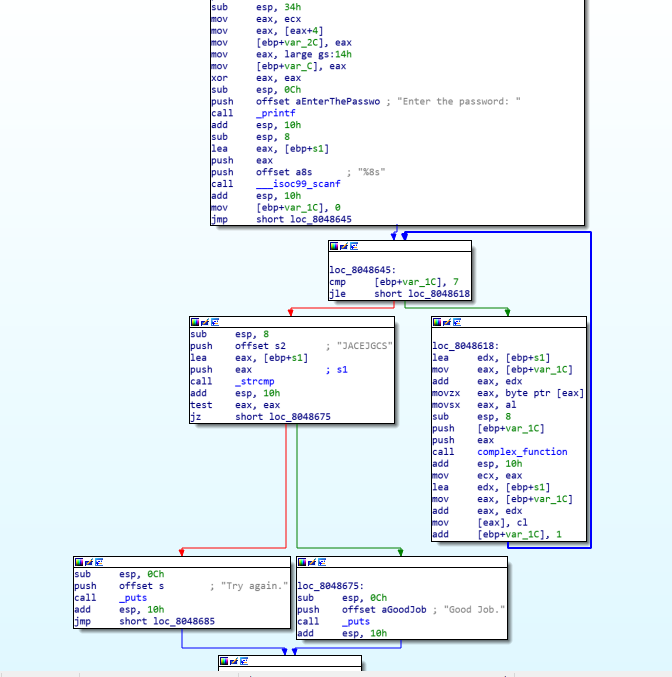Click the node color icon on loc_8048645 block
The height and width of the screenshot is (677, 672).
click(334, 246)
